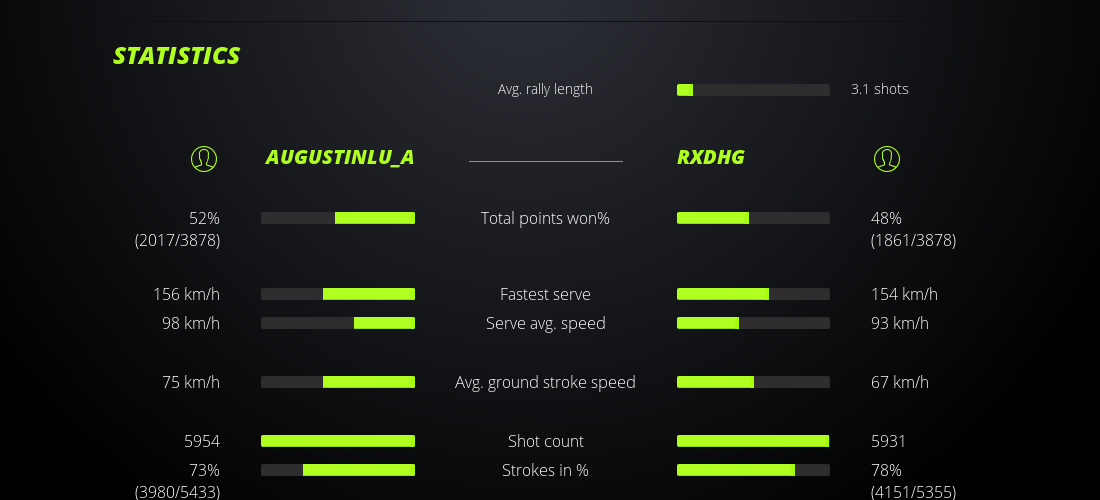Click RXDHG's player avatar icon
Image resolution: width=1100 pixels, height=500 pixels.
point(887,158)
